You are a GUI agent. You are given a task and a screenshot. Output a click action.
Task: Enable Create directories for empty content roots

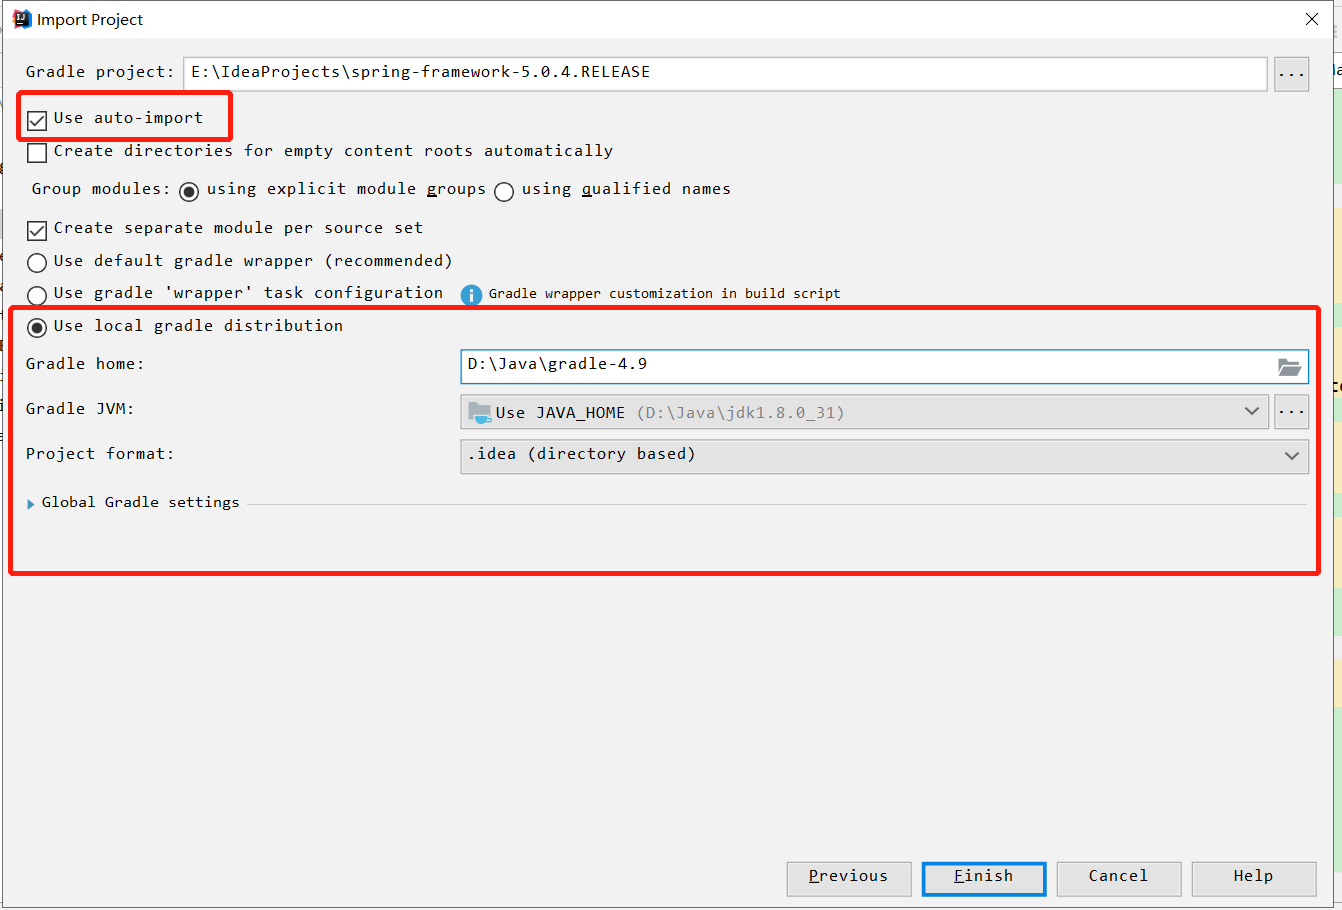coord(37,153)
